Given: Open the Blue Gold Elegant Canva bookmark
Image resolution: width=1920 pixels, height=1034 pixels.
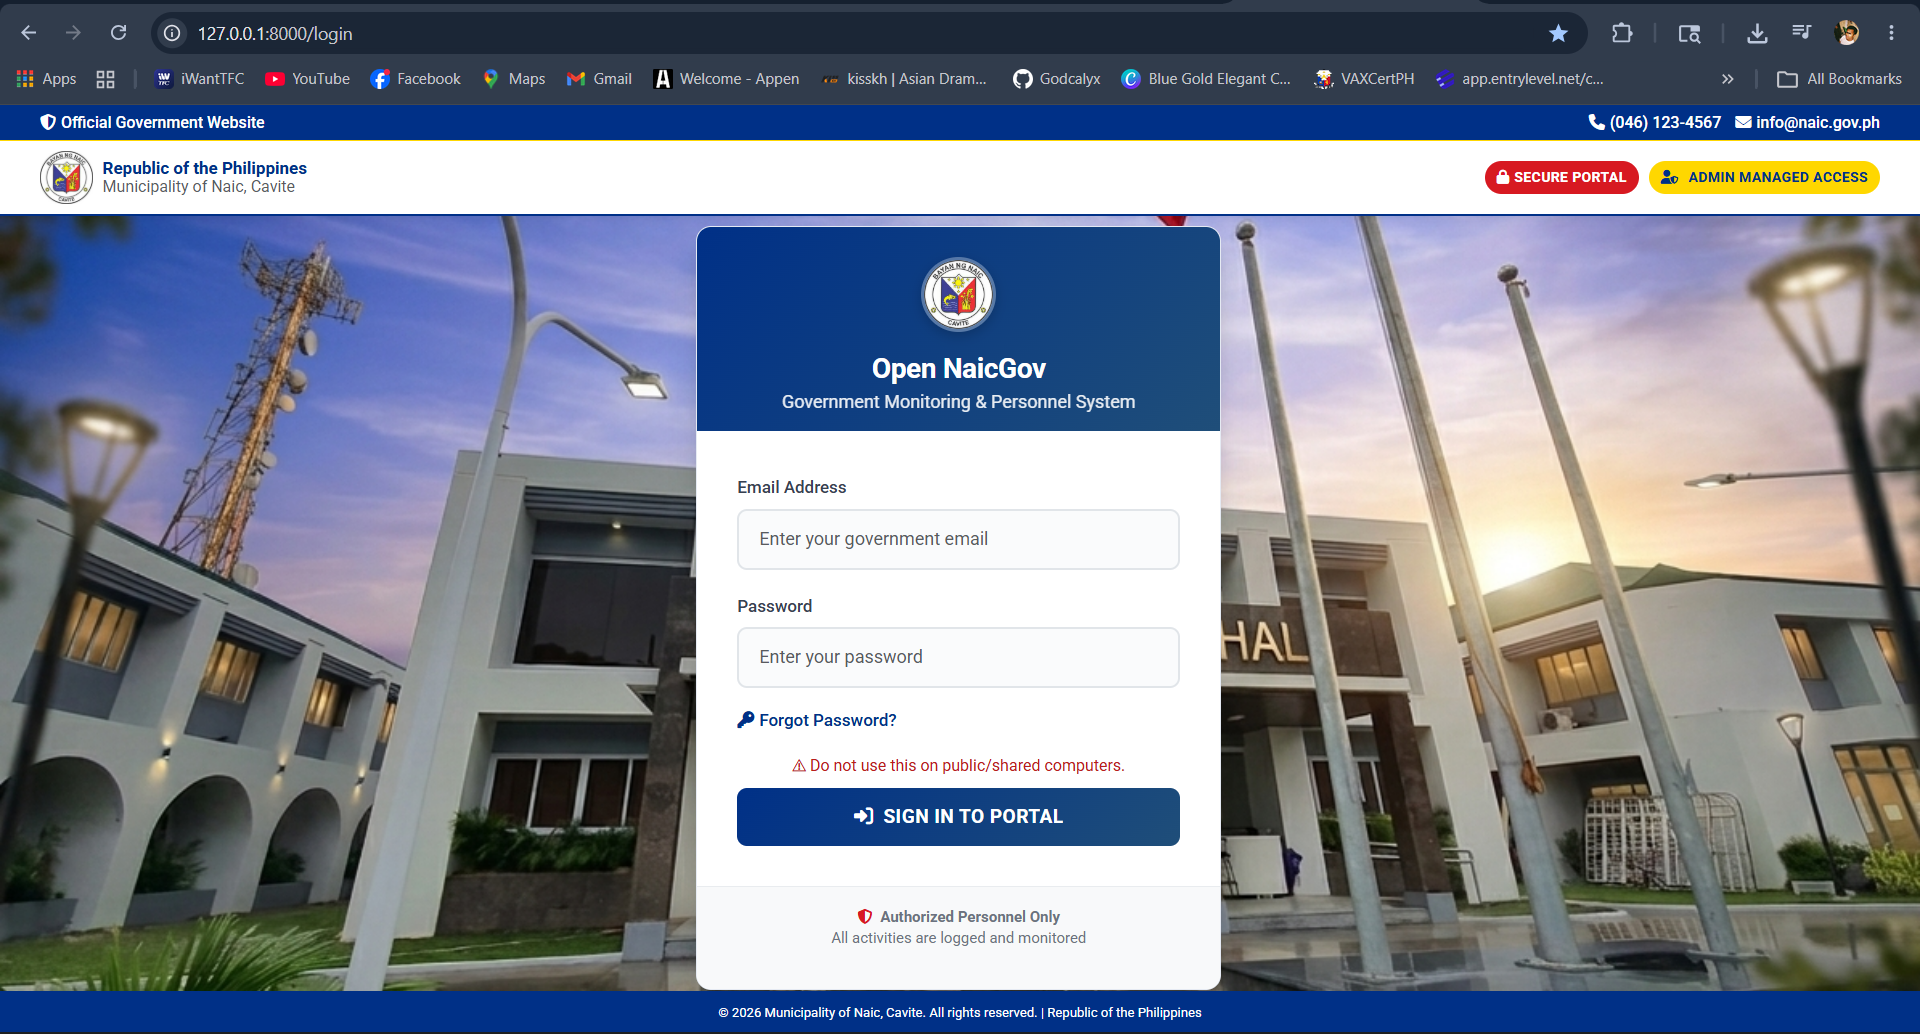Looking at the screenshot, I should 1206,79.
